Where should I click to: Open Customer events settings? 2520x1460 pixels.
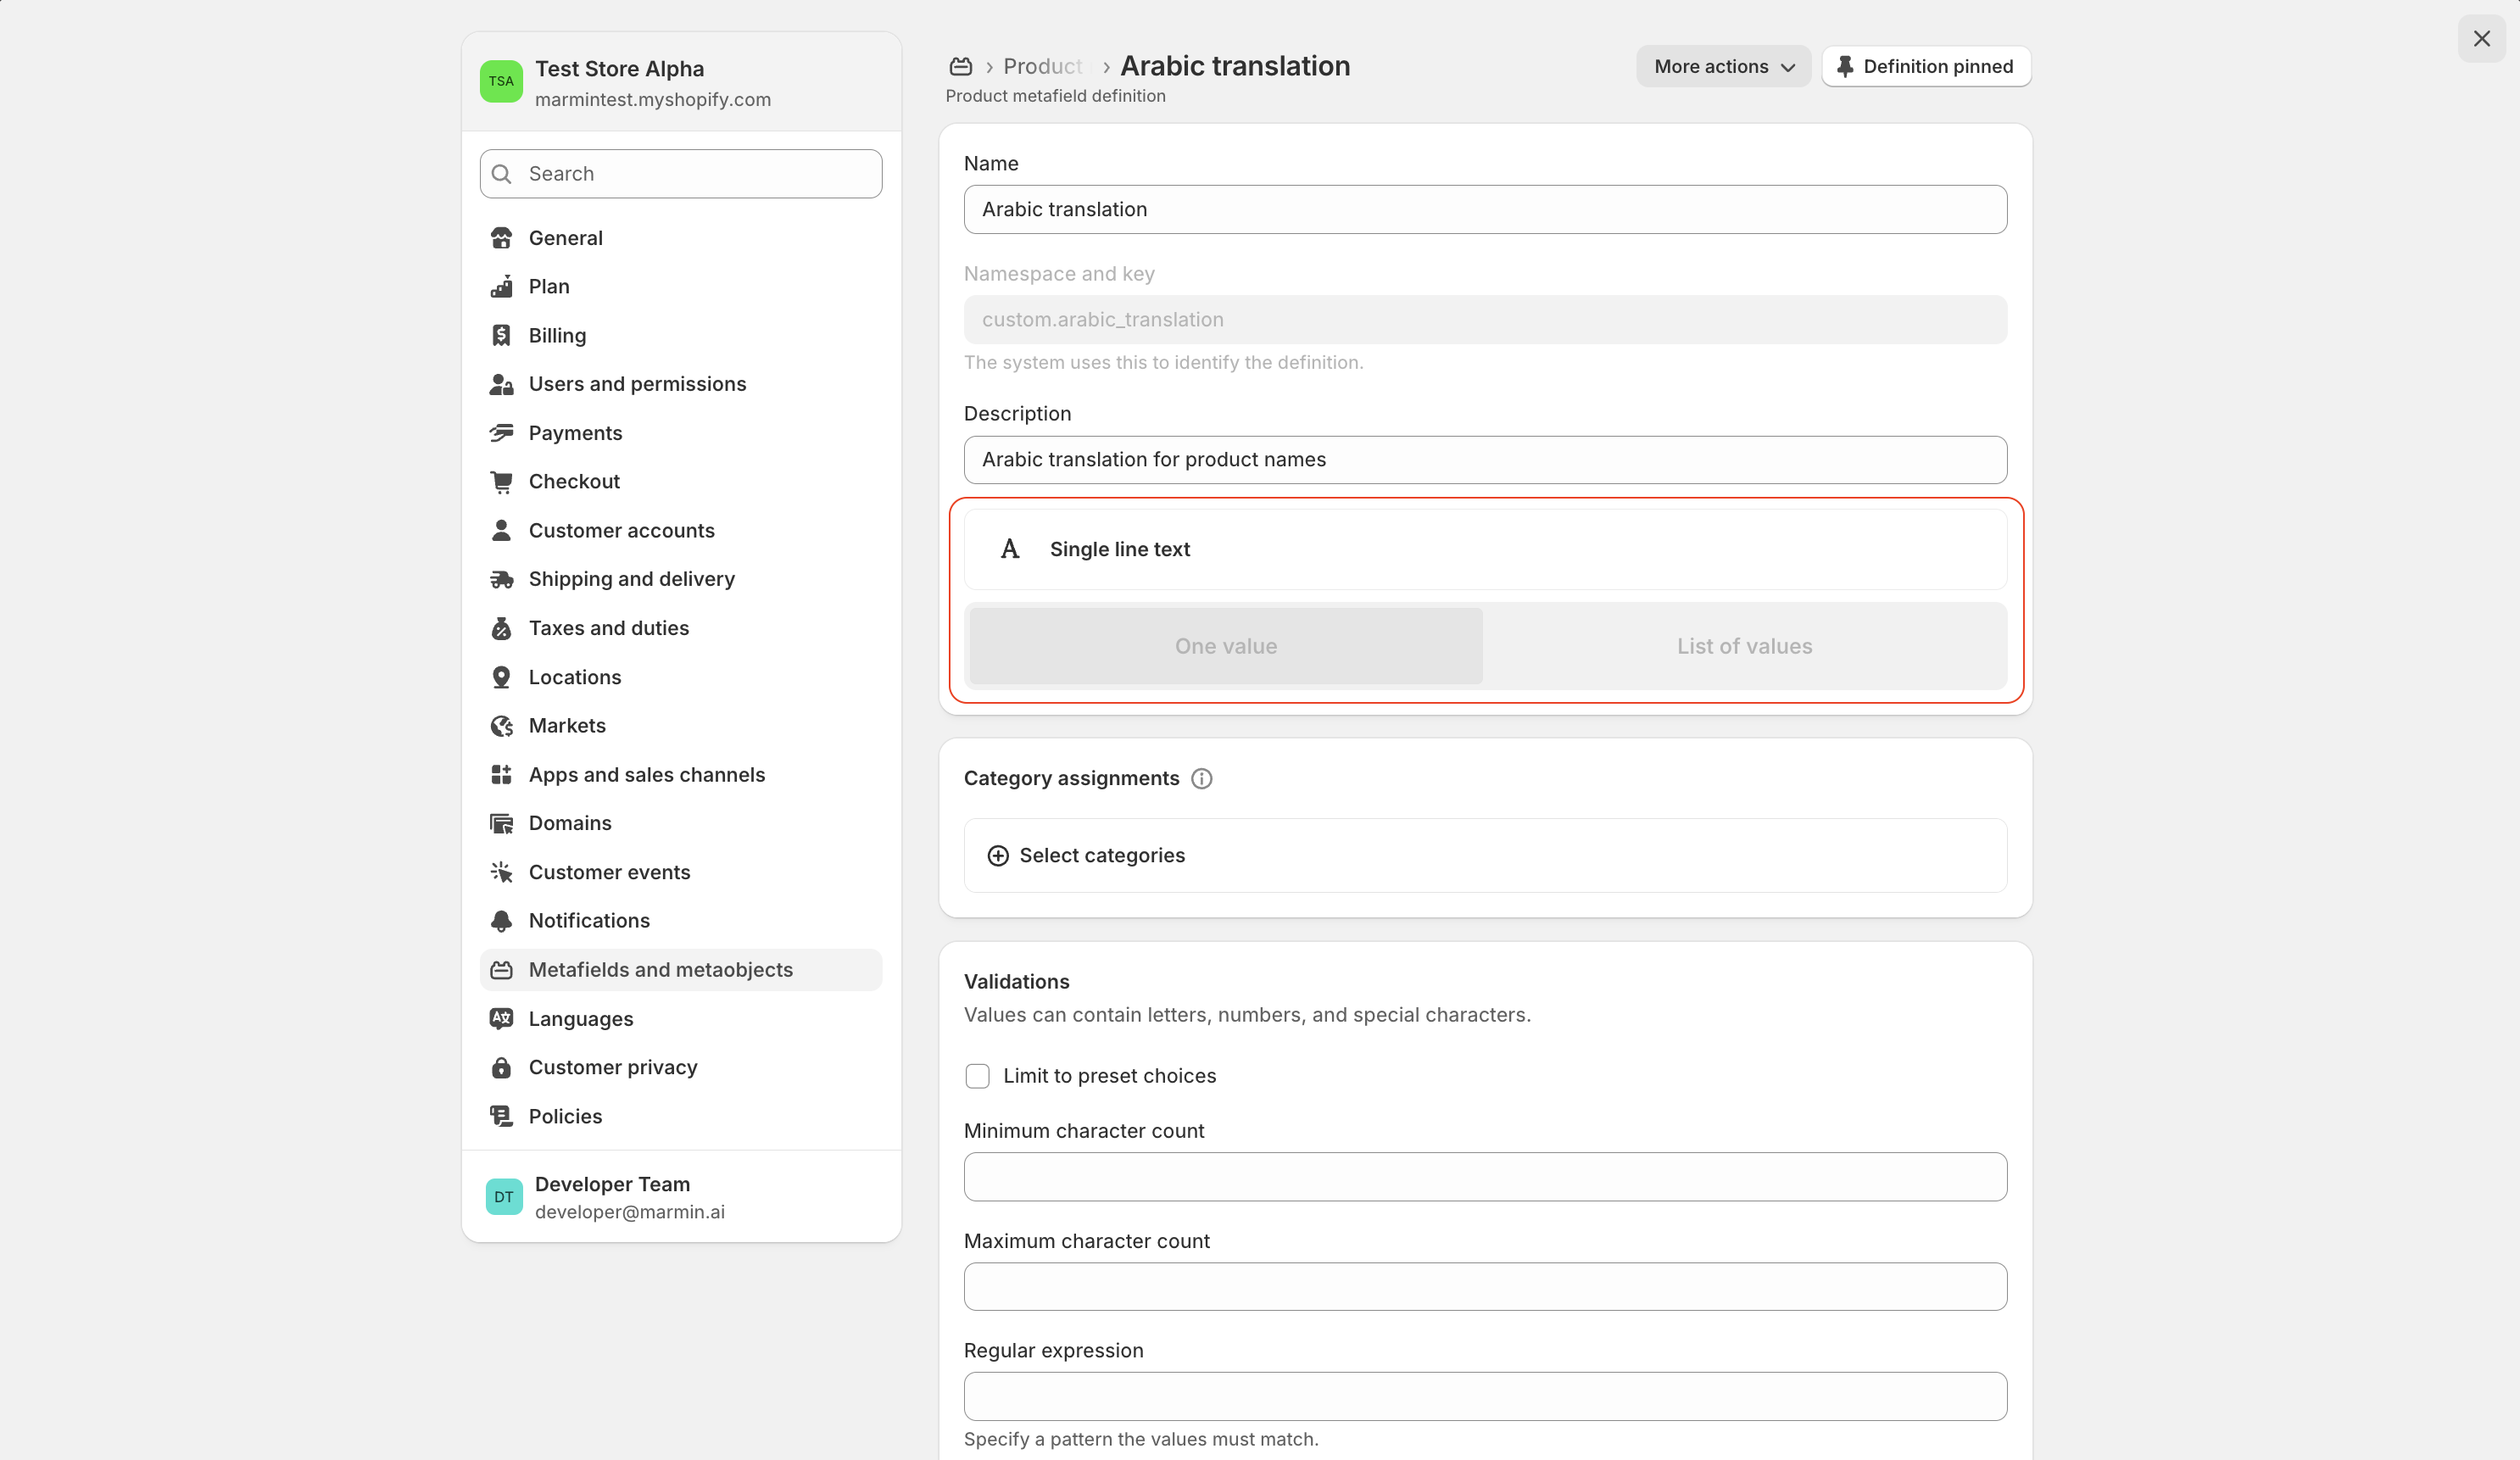pyautogui.click(x=609, y=872)
